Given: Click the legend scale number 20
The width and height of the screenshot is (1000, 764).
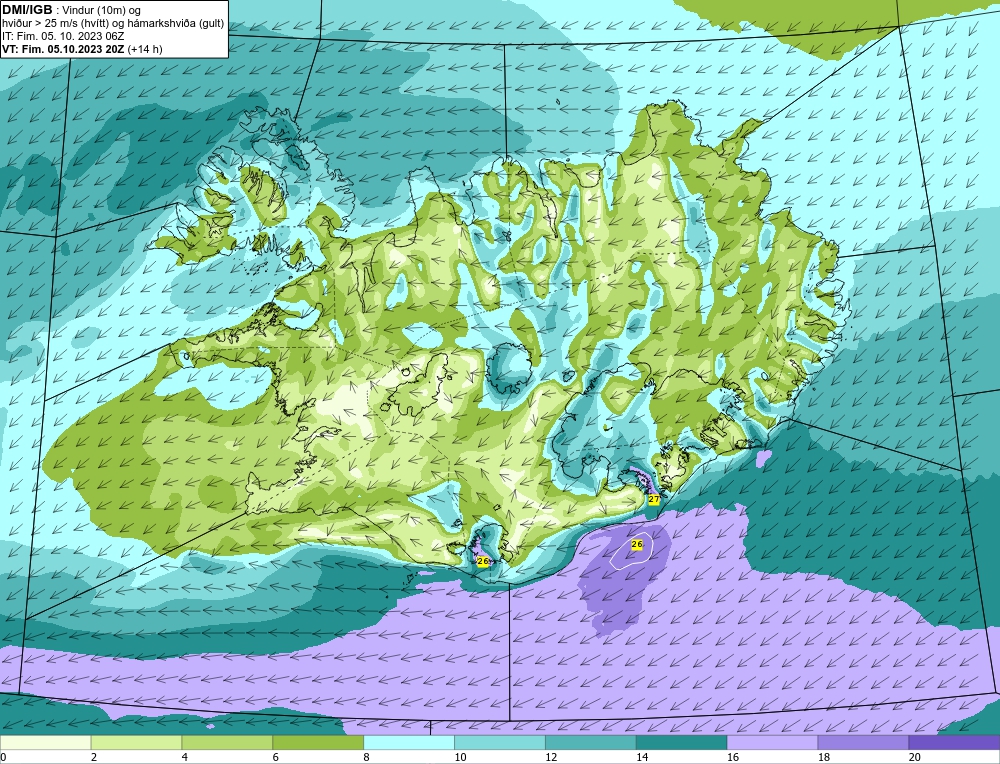Looking at the screenshot, I should click(x=915, y=757).
